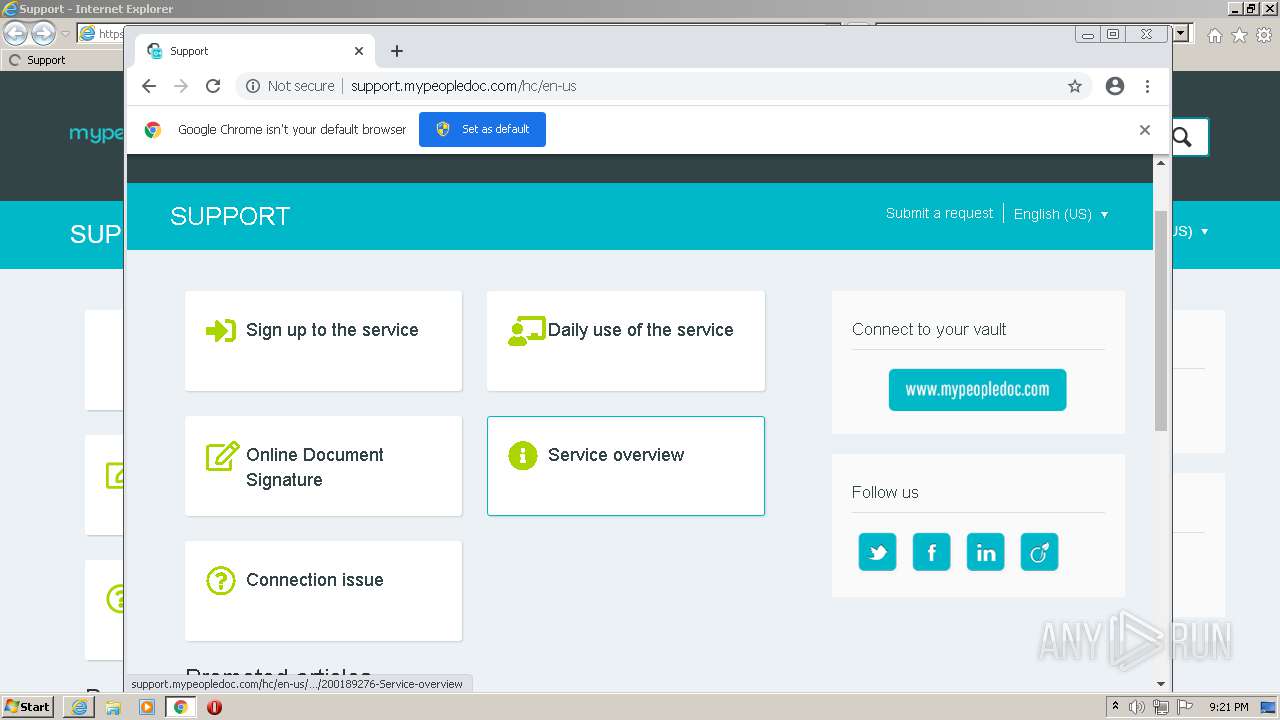Click the Daily use person icon
This screenshot has width=1280, height=720.
pyautogui.click(x=526, y=331)
